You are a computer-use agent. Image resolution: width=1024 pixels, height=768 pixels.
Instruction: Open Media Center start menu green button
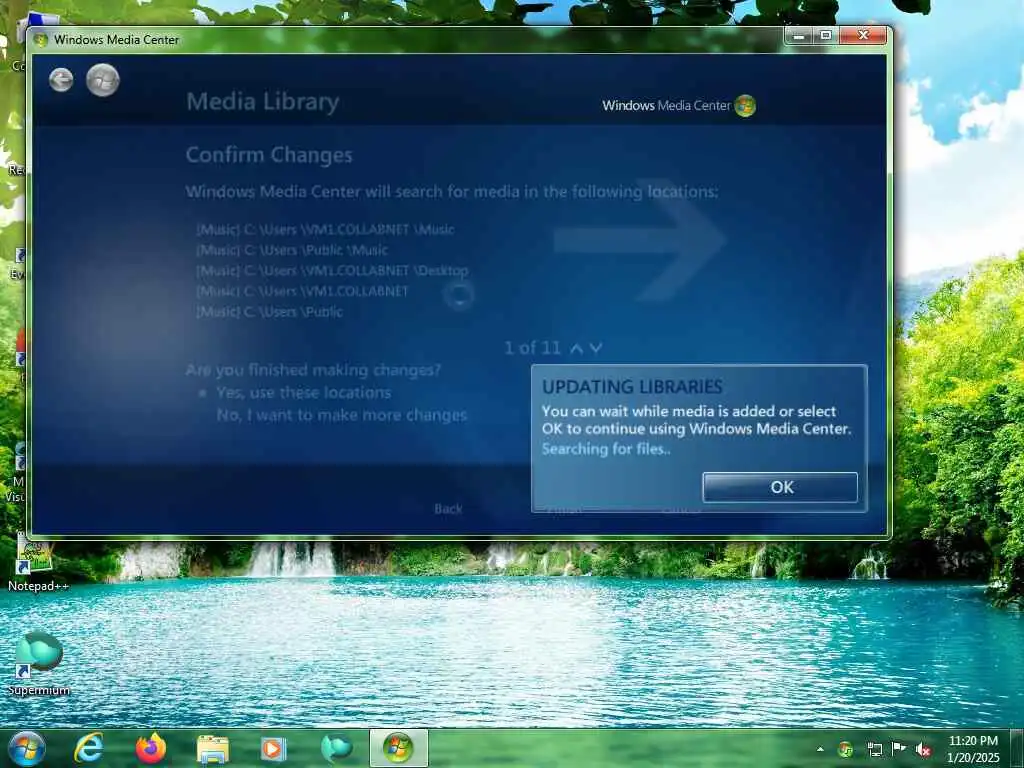point(103,80)
